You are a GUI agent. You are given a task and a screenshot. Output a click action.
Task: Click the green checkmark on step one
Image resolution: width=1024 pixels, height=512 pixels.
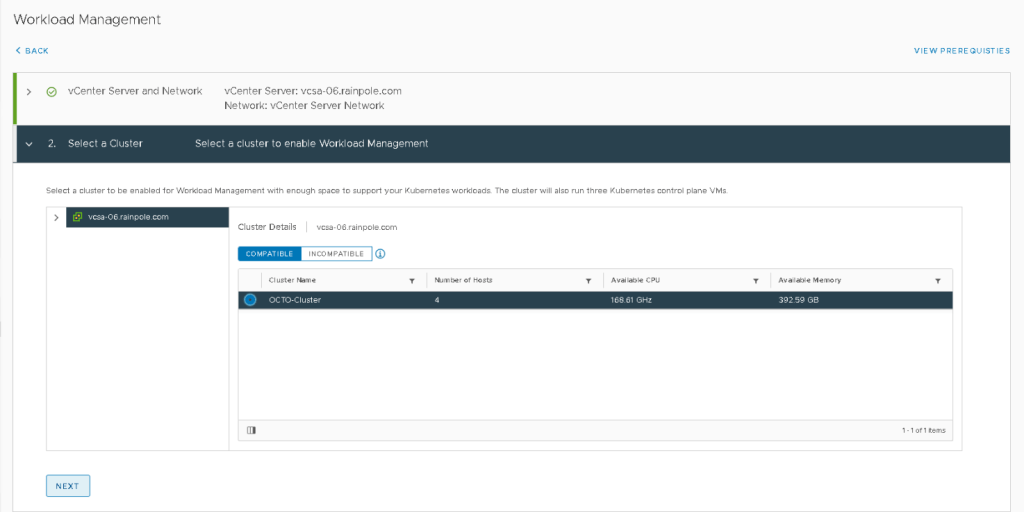click(51, 91)
